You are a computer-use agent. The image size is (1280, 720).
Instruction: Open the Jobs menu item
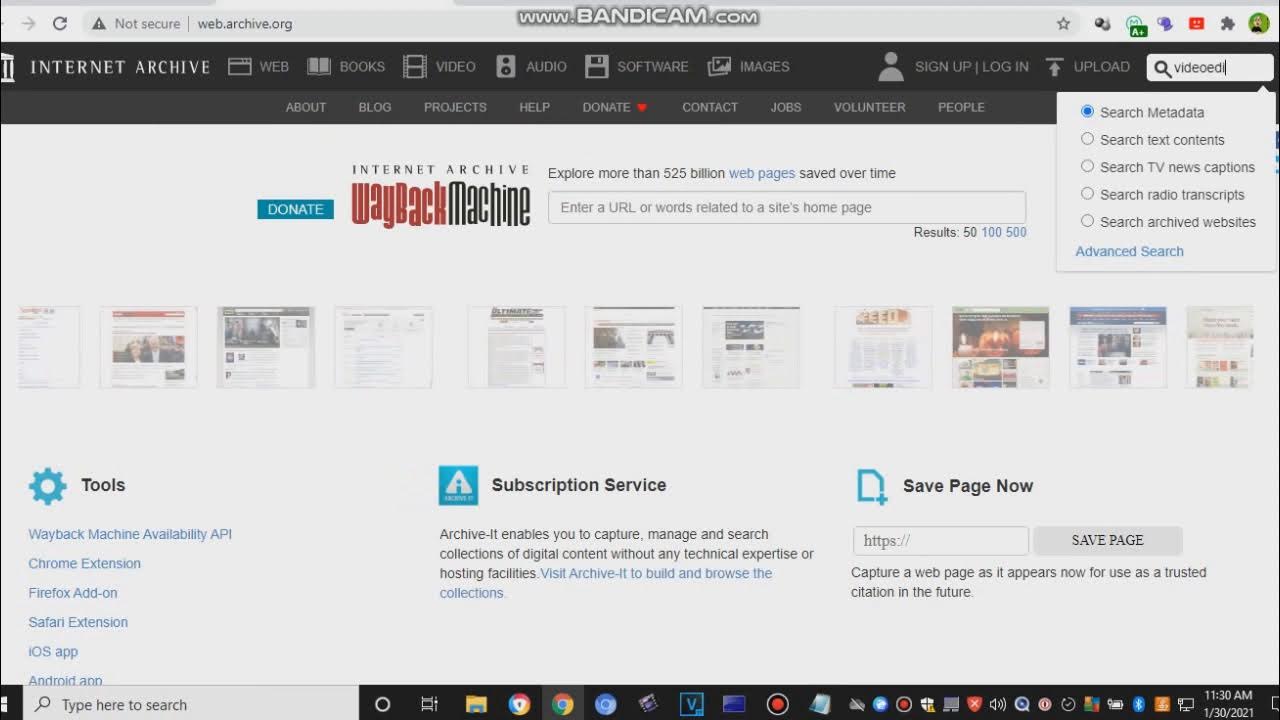786,107
